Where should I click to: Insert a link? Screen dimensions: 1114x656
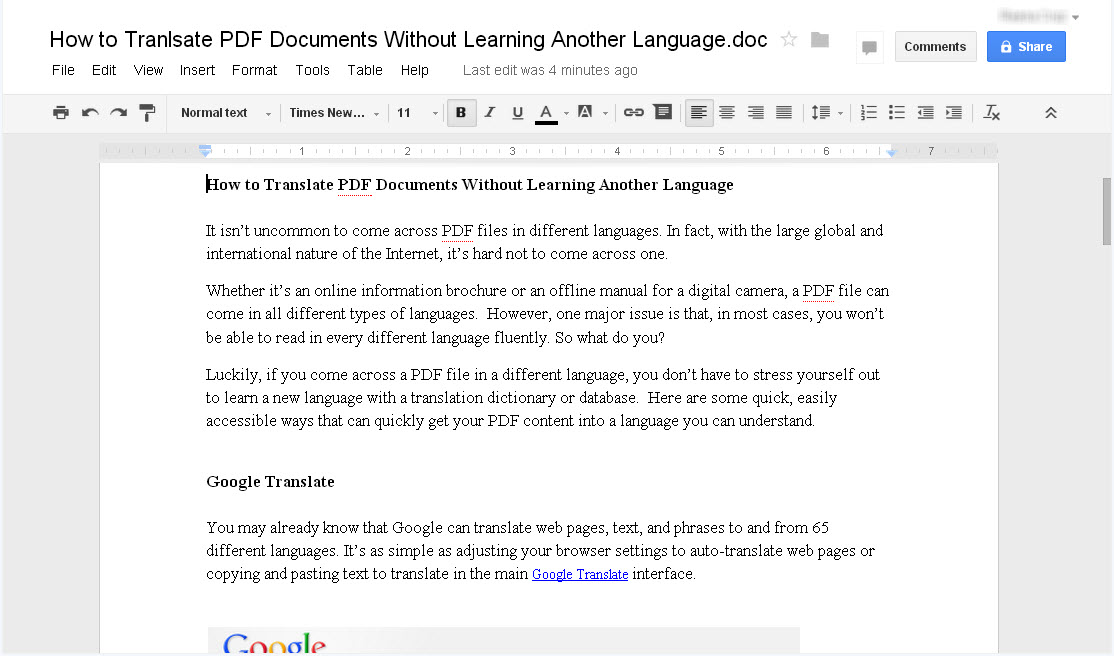(x=633, y=112)
